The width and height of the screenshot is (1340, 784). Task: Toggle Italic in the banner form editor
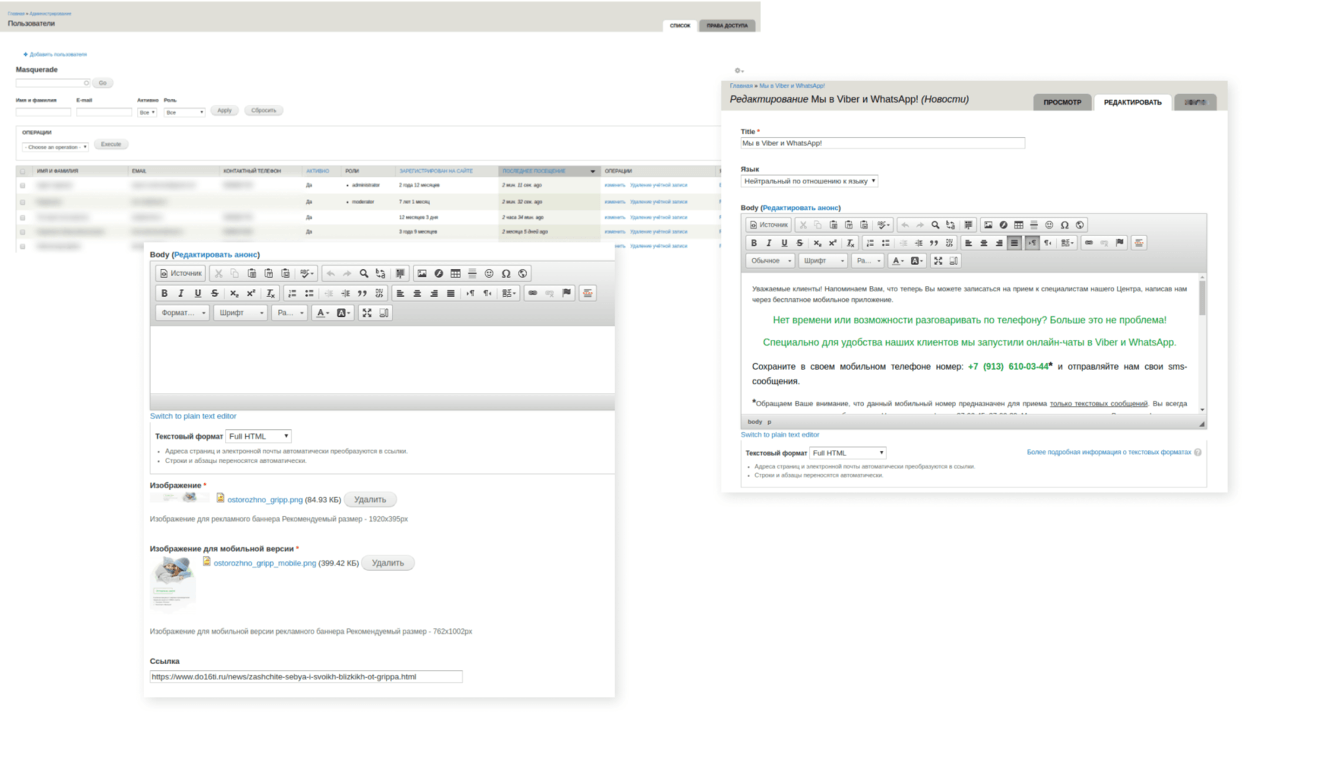181,293
